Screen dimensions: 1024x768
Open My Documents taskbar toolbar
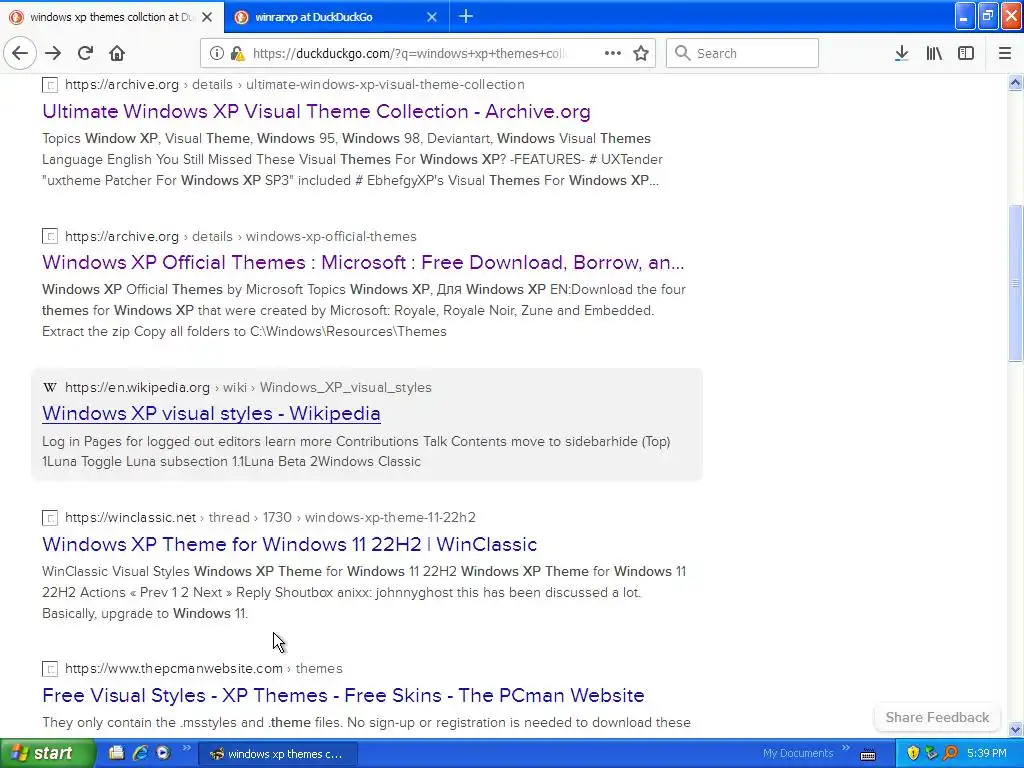tap(798, 753)
